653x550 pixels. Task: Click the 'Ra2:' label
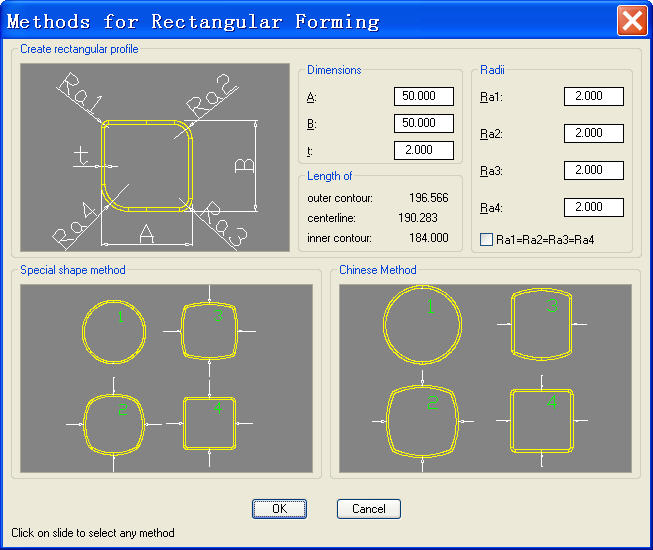tap(491, 134)
